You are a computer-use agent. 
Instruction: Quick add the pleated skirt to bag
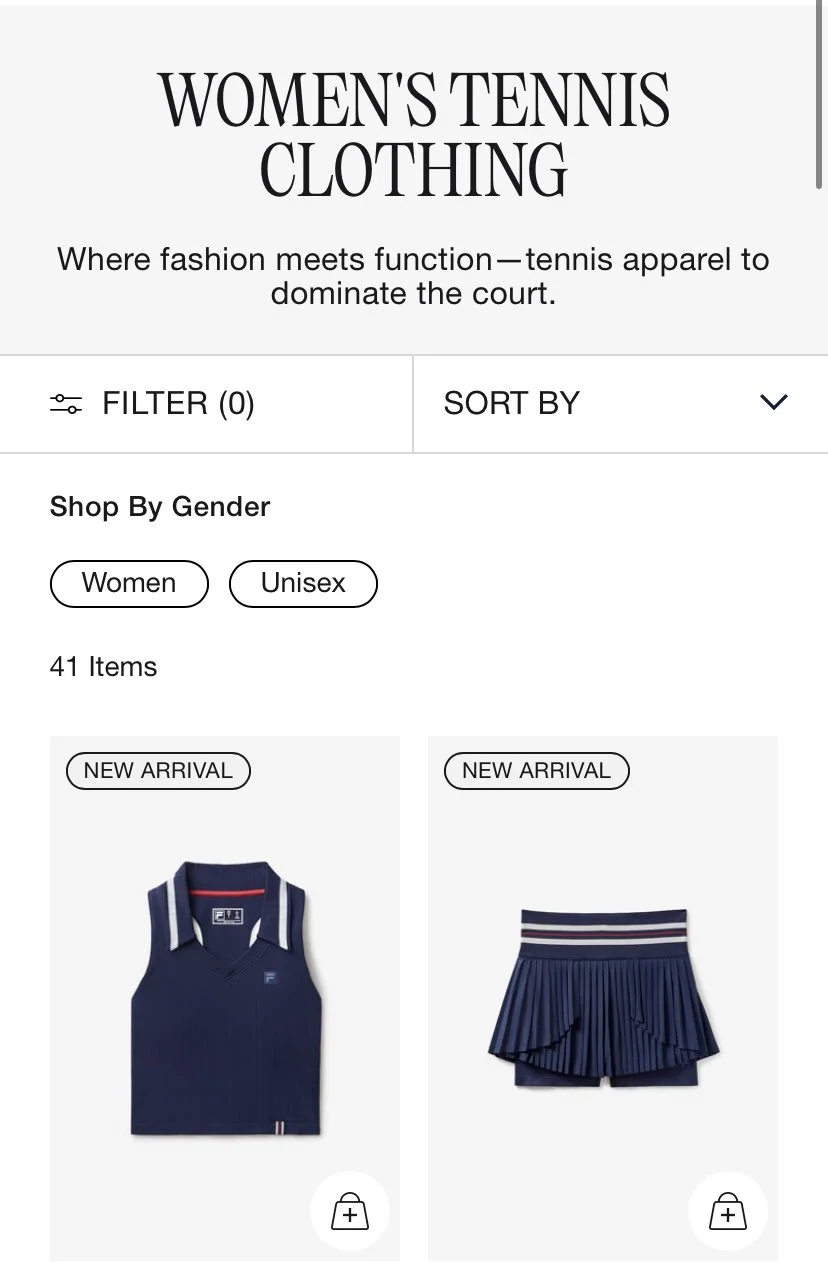[x=727, y=1211]
